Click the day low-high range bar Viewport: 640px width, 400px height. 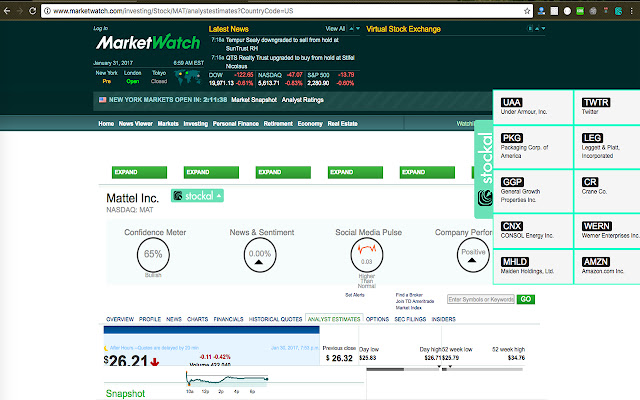403,369
